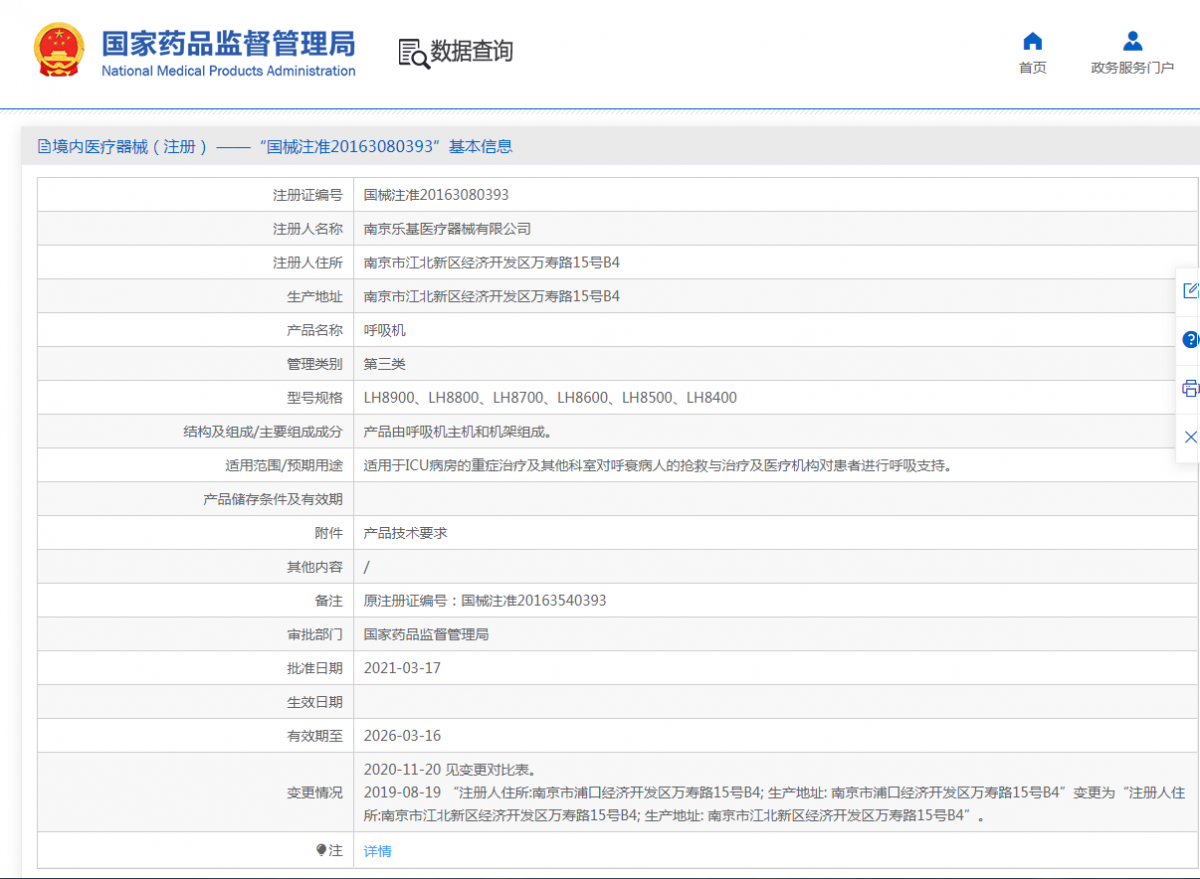Click the printer icon on right sidebar

(x=1190, y=389)
